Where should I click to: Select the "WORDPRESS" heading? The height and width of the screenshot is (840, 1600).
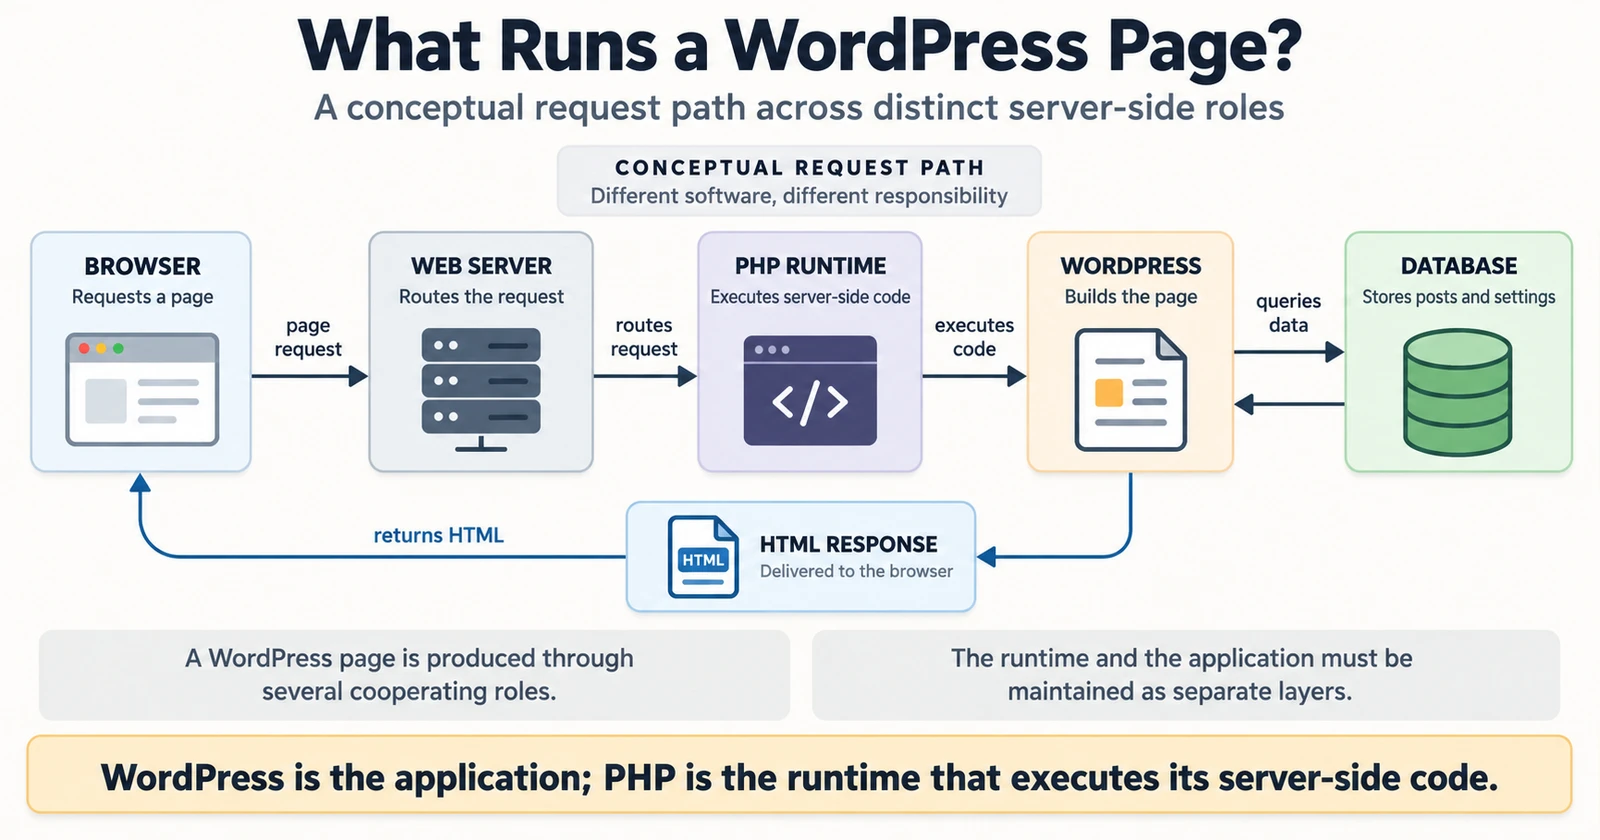tap(1131, 266)
